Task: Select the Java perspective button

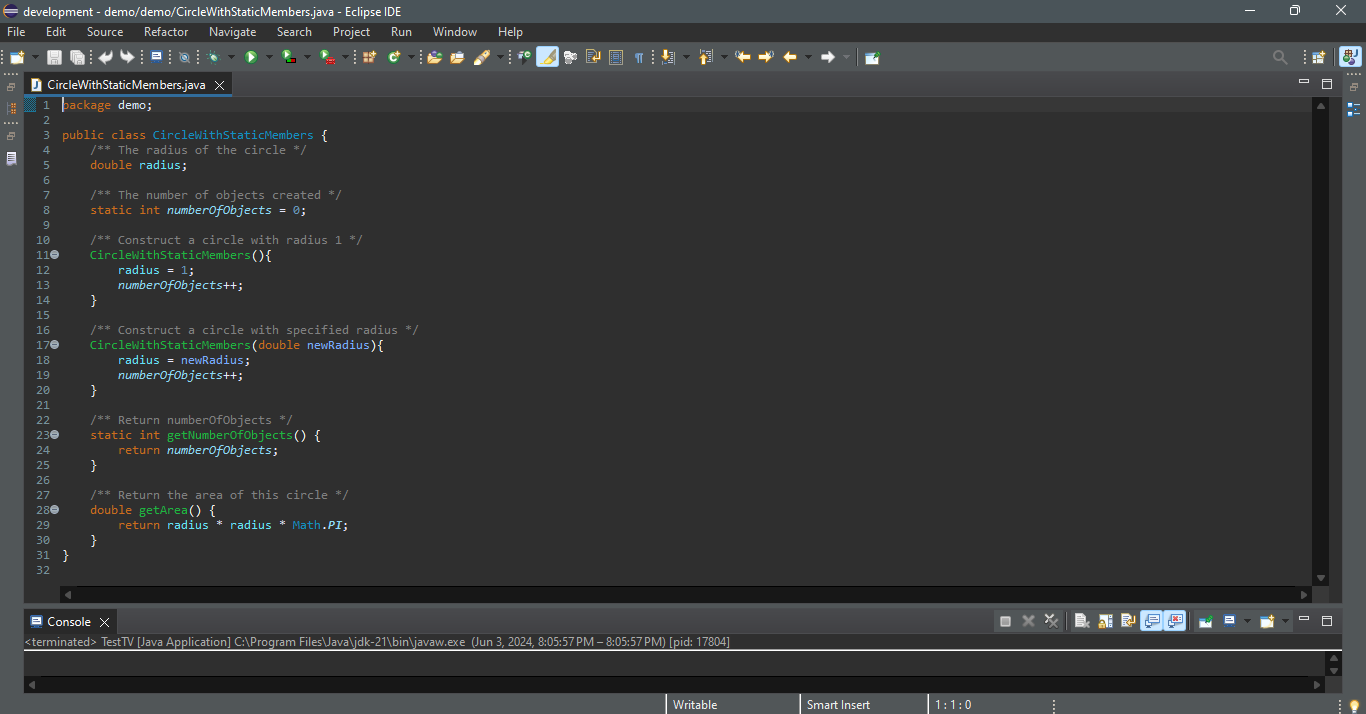Action: pos(1350,57)
